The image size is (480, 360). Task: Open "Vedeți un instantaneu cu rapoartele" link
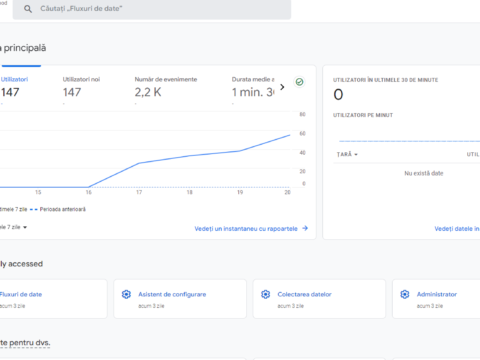pyautogui.click(x=246, y=229)
